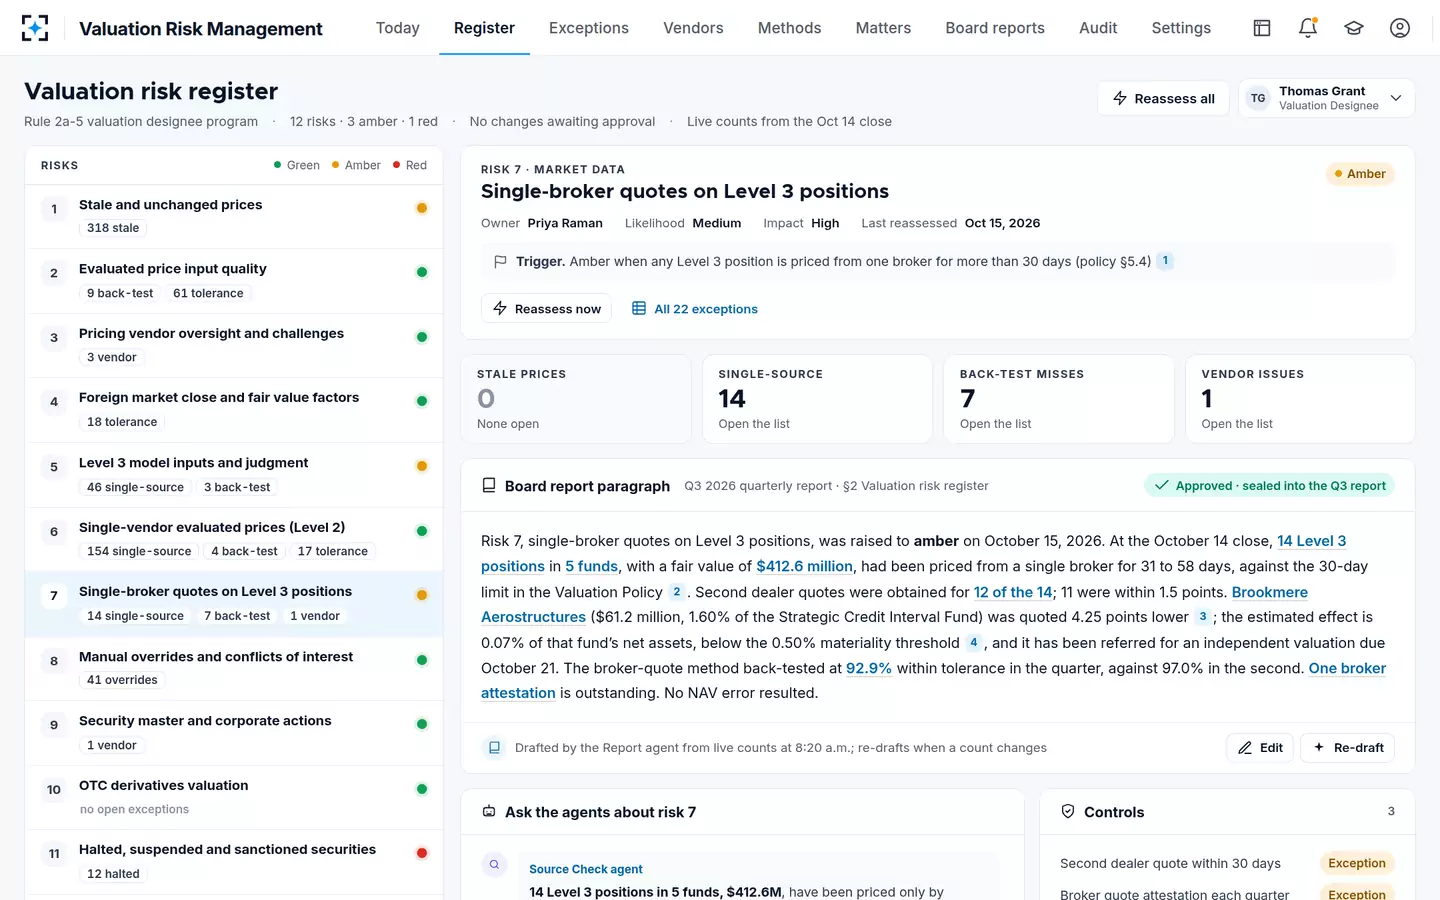Screen dimensions: 1440x900
Task: Click the Amber status badge for risk 7
Action: pos(1360,174)
